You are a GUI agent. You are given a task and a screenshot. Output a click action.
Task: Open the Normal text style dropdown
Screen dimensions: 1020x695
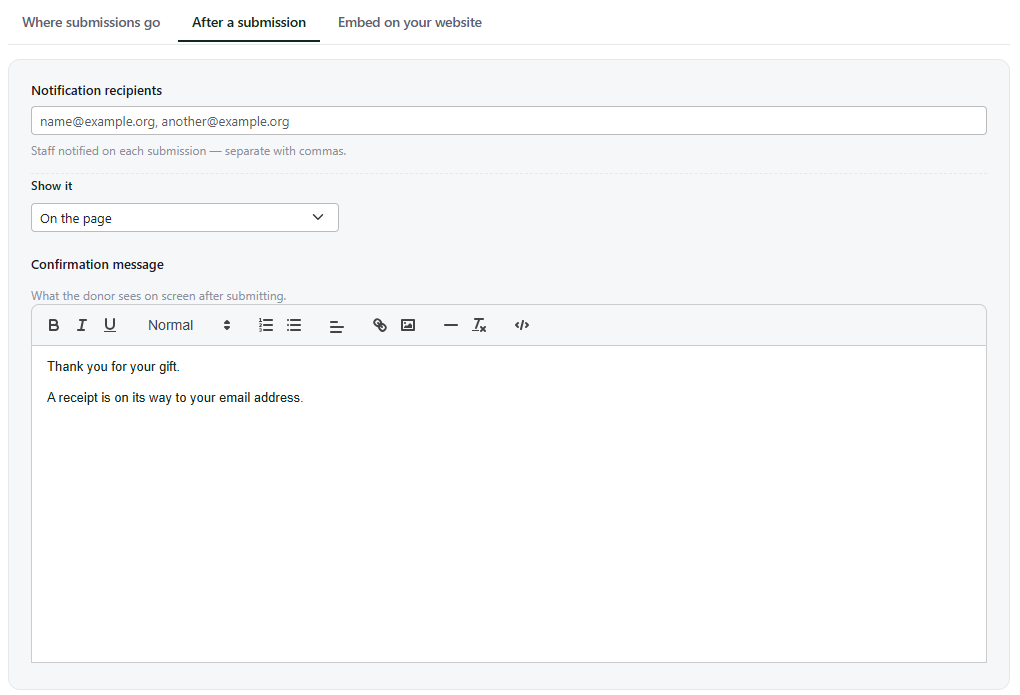click(x=189, y=325)
